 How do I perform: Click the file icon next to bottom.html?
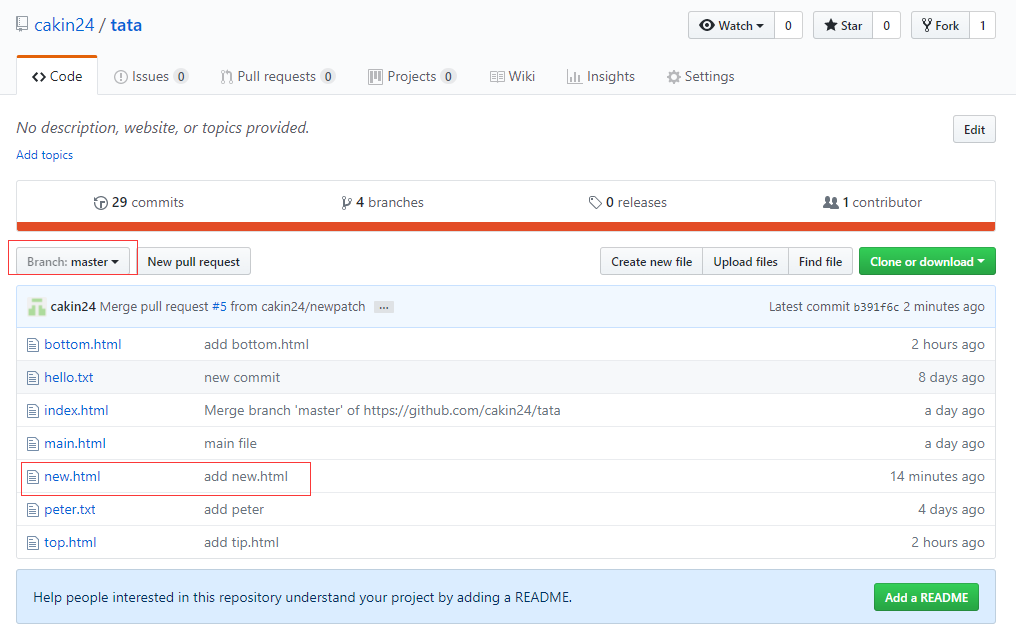pos(33,345)
